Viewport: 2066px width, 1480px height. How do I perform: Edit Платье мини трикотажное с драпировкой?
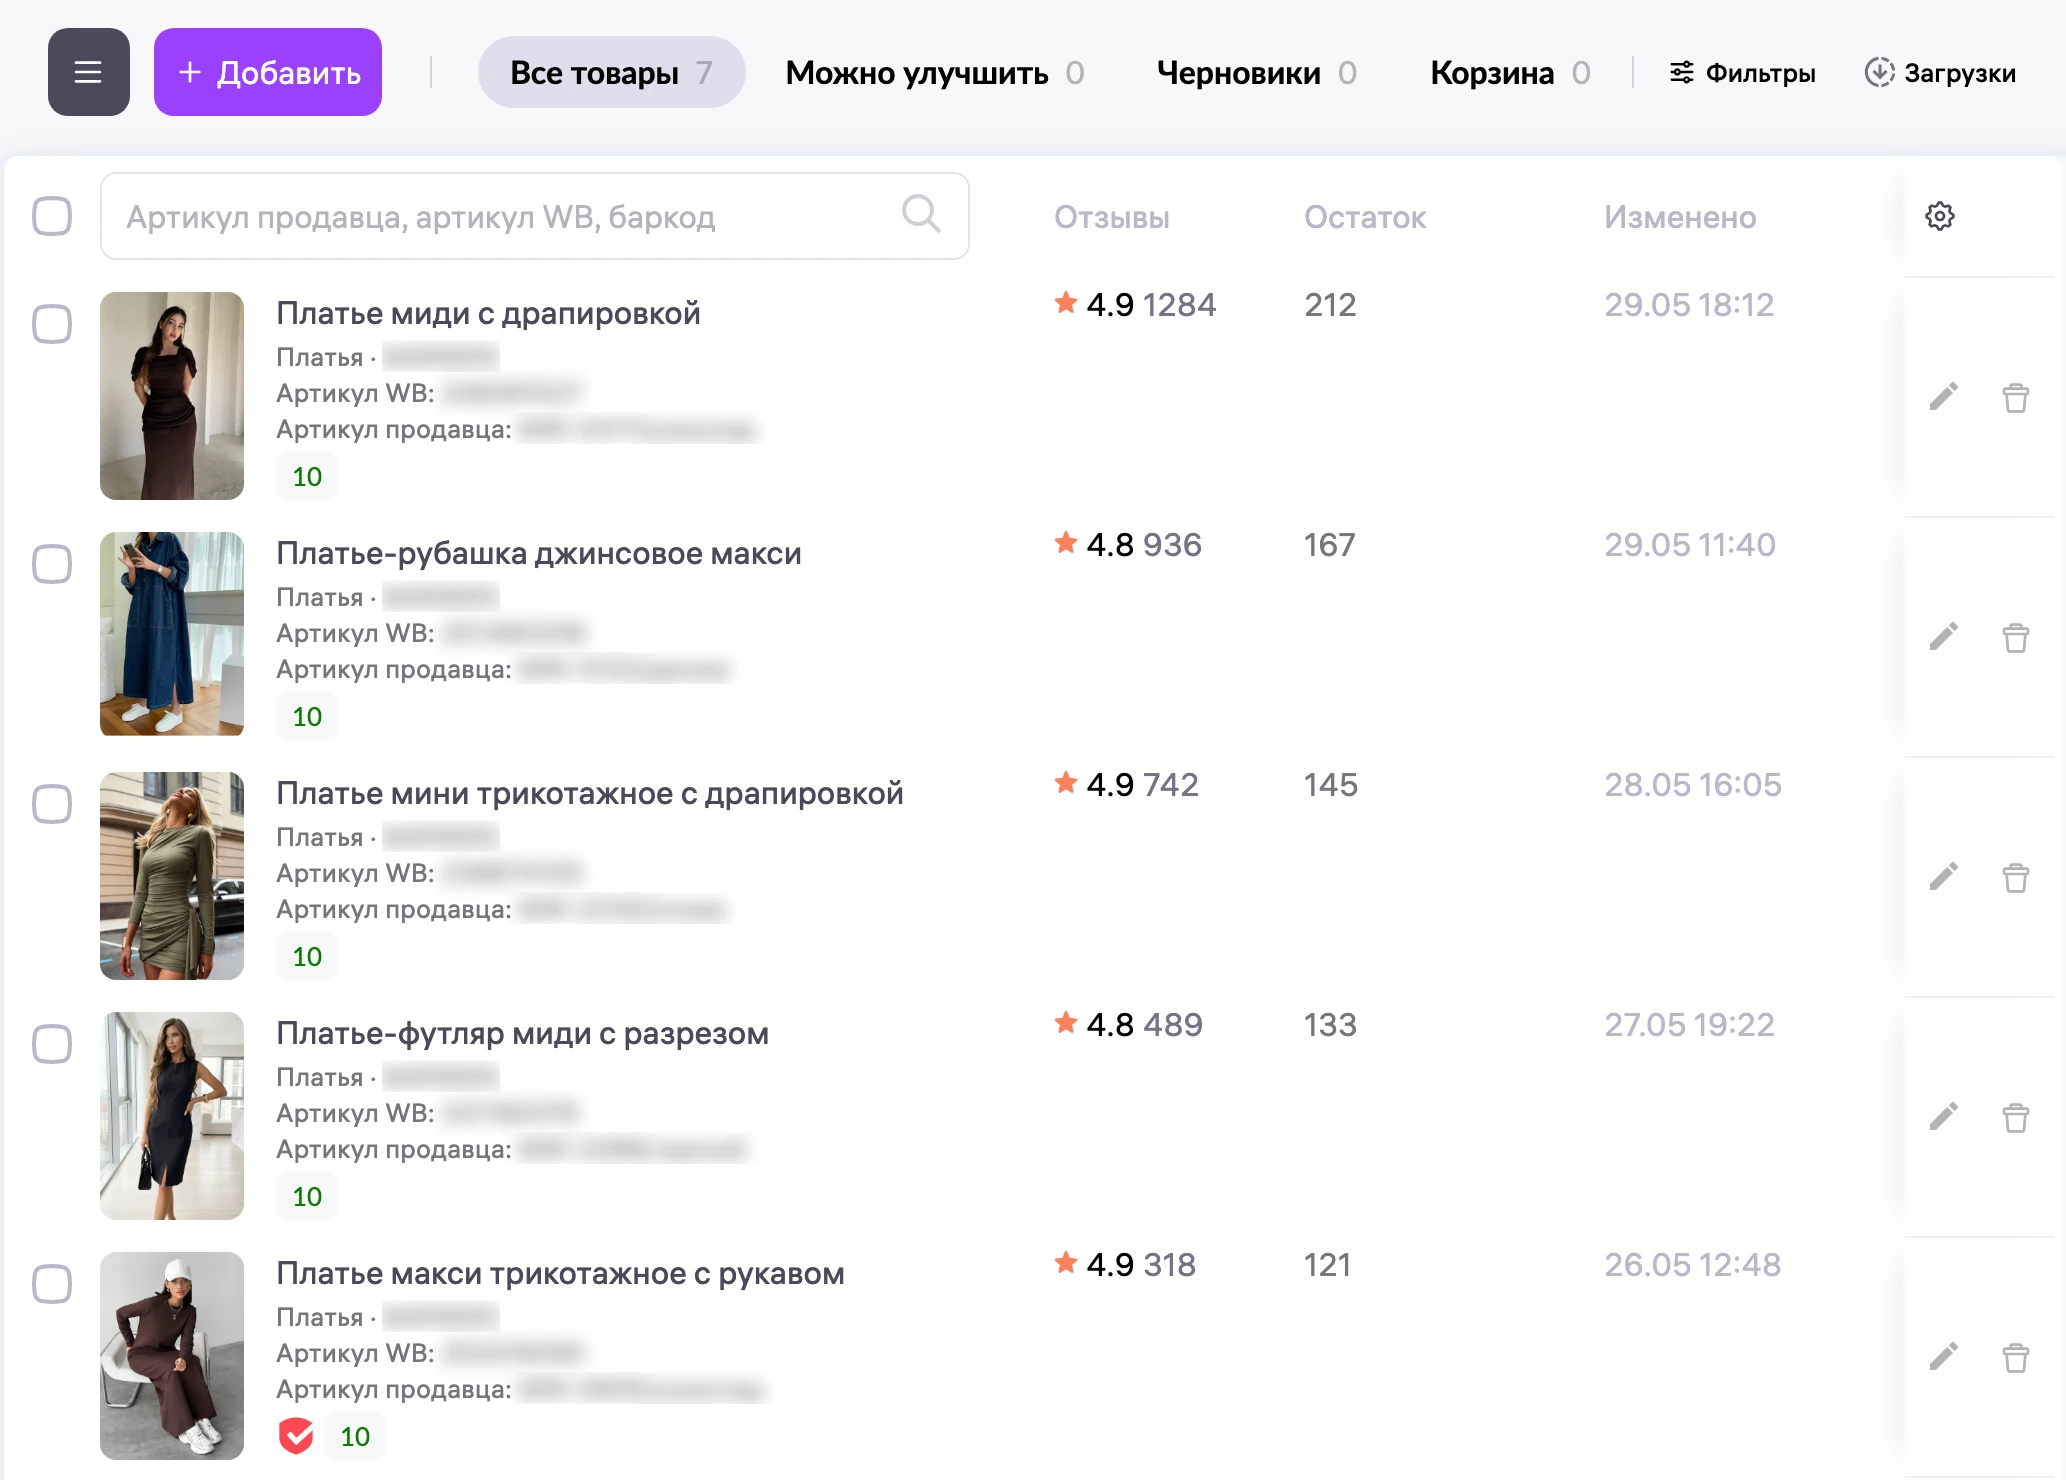point(1943,877)
